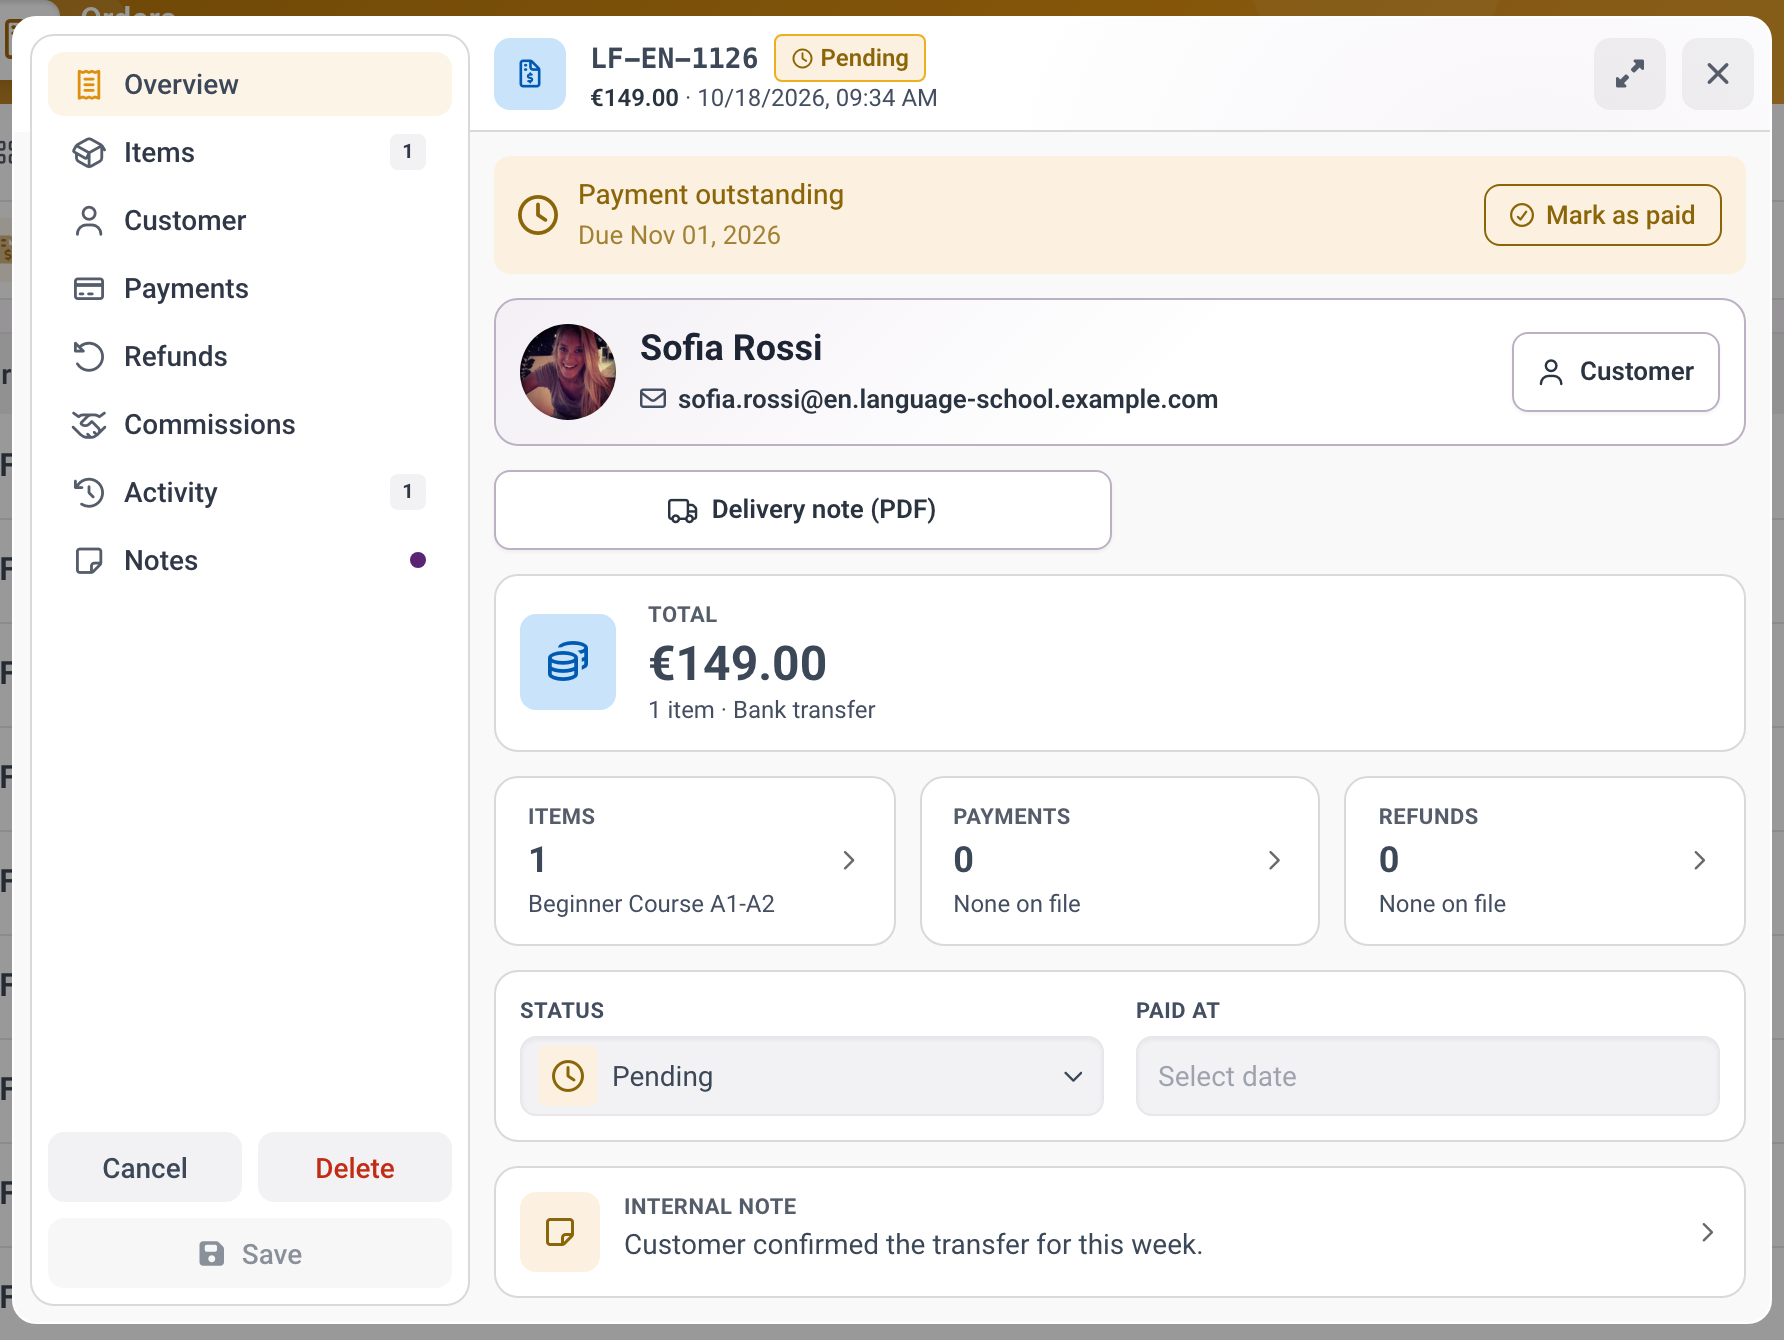Screen dimensions: 1784x1340
Task: Open the Overview section
Action: point(250,84)
